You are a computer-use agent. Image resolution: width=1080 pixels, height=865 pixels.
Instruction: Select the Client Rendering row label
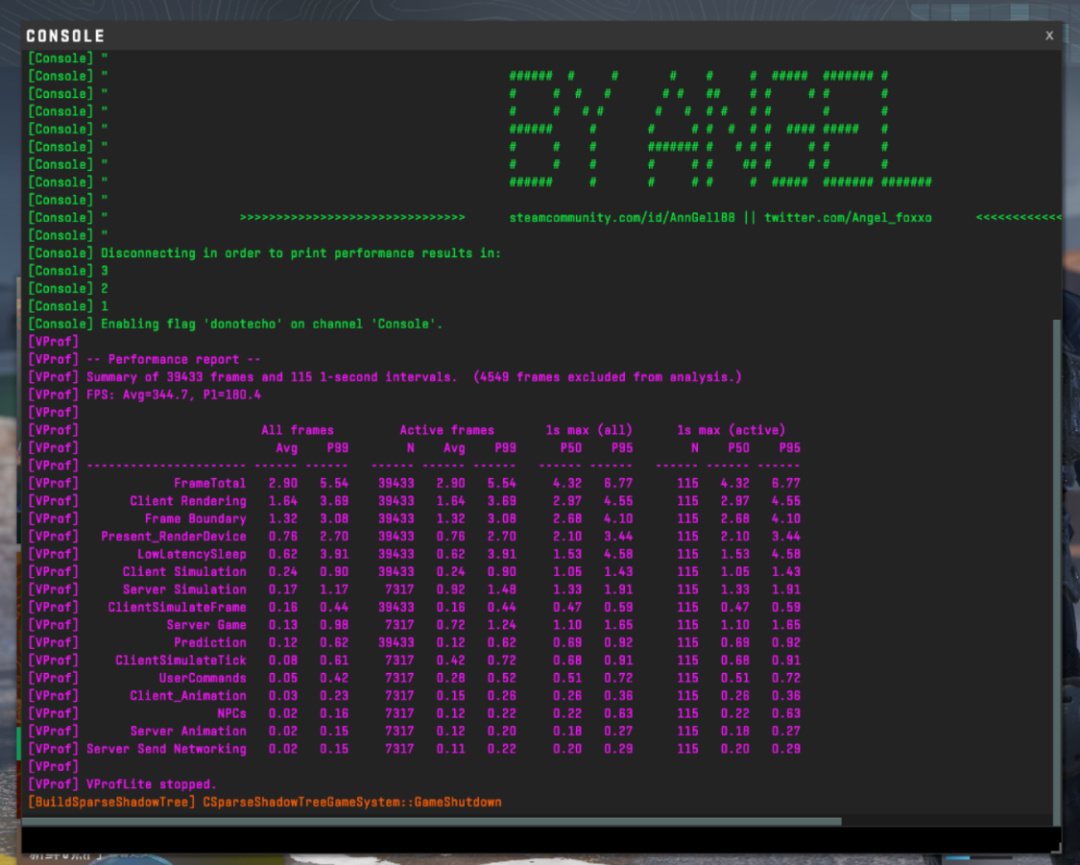187,501
